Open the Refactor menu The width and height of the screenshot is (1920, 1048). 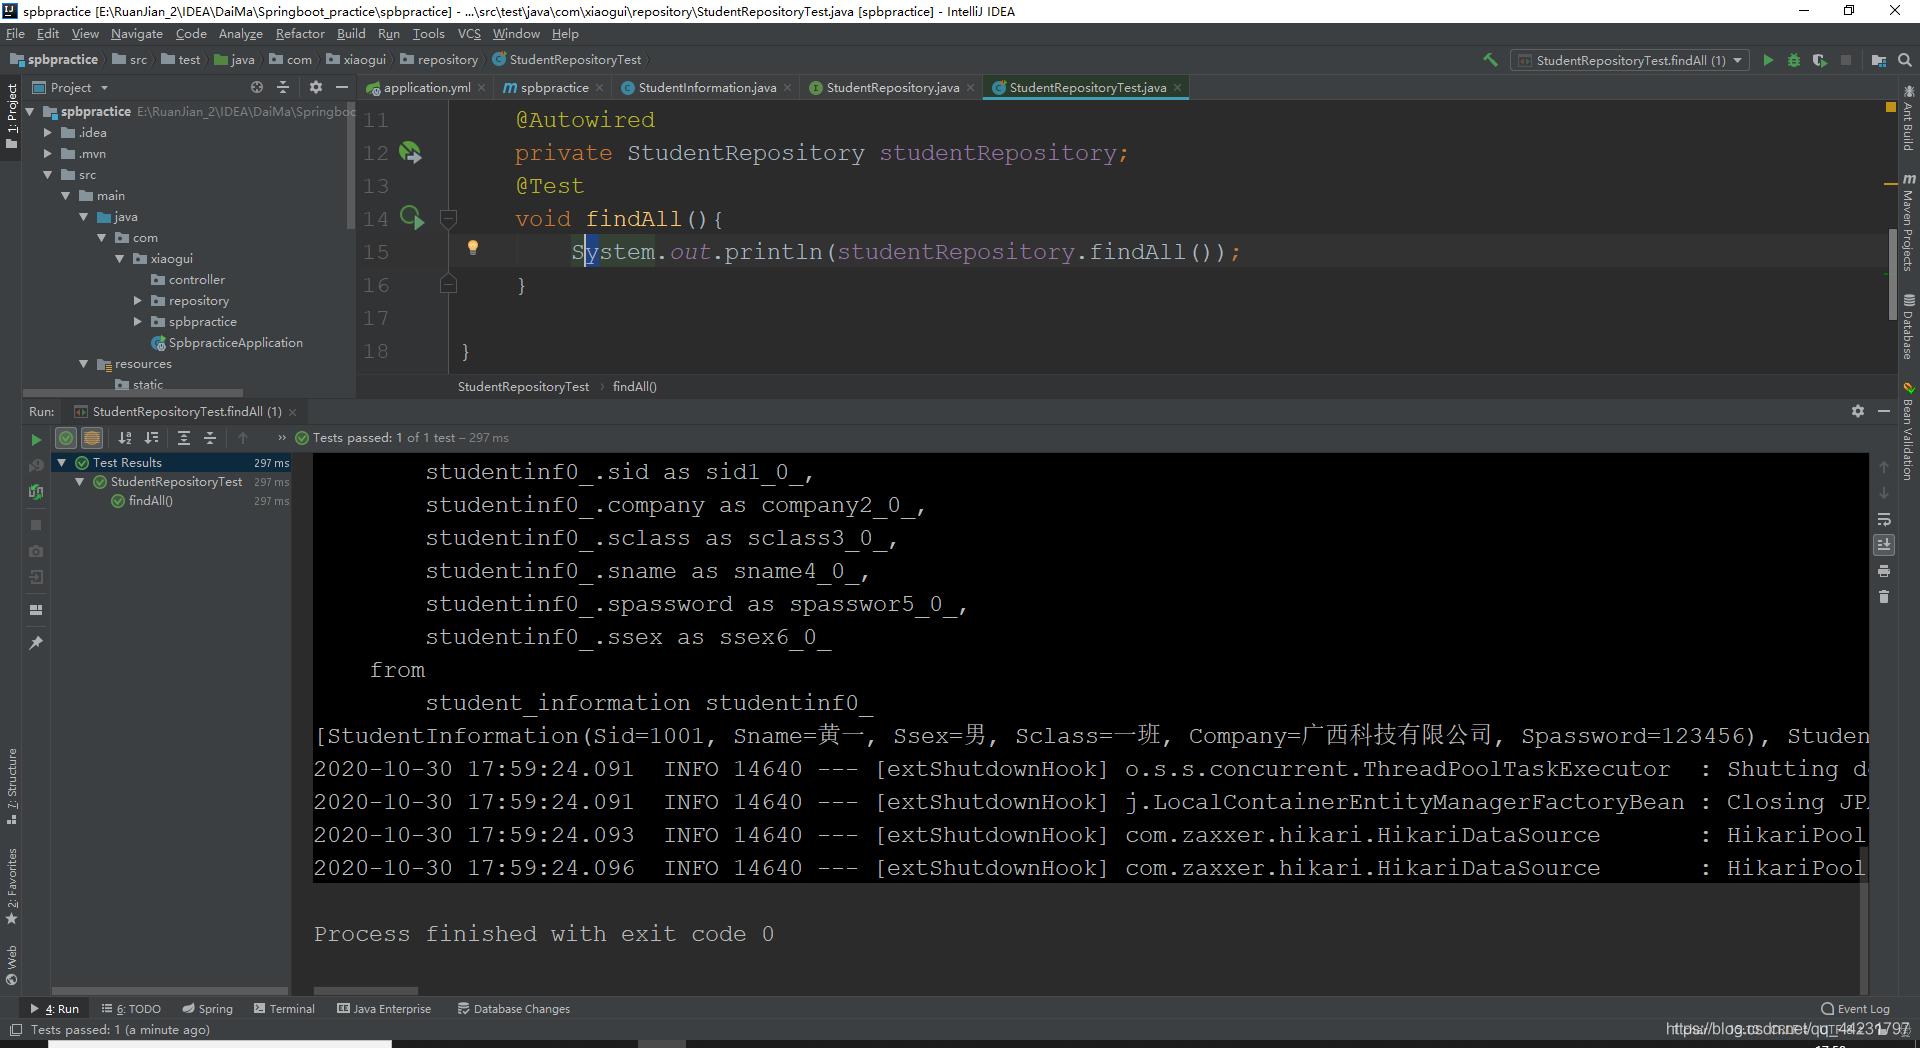[300, 34]
